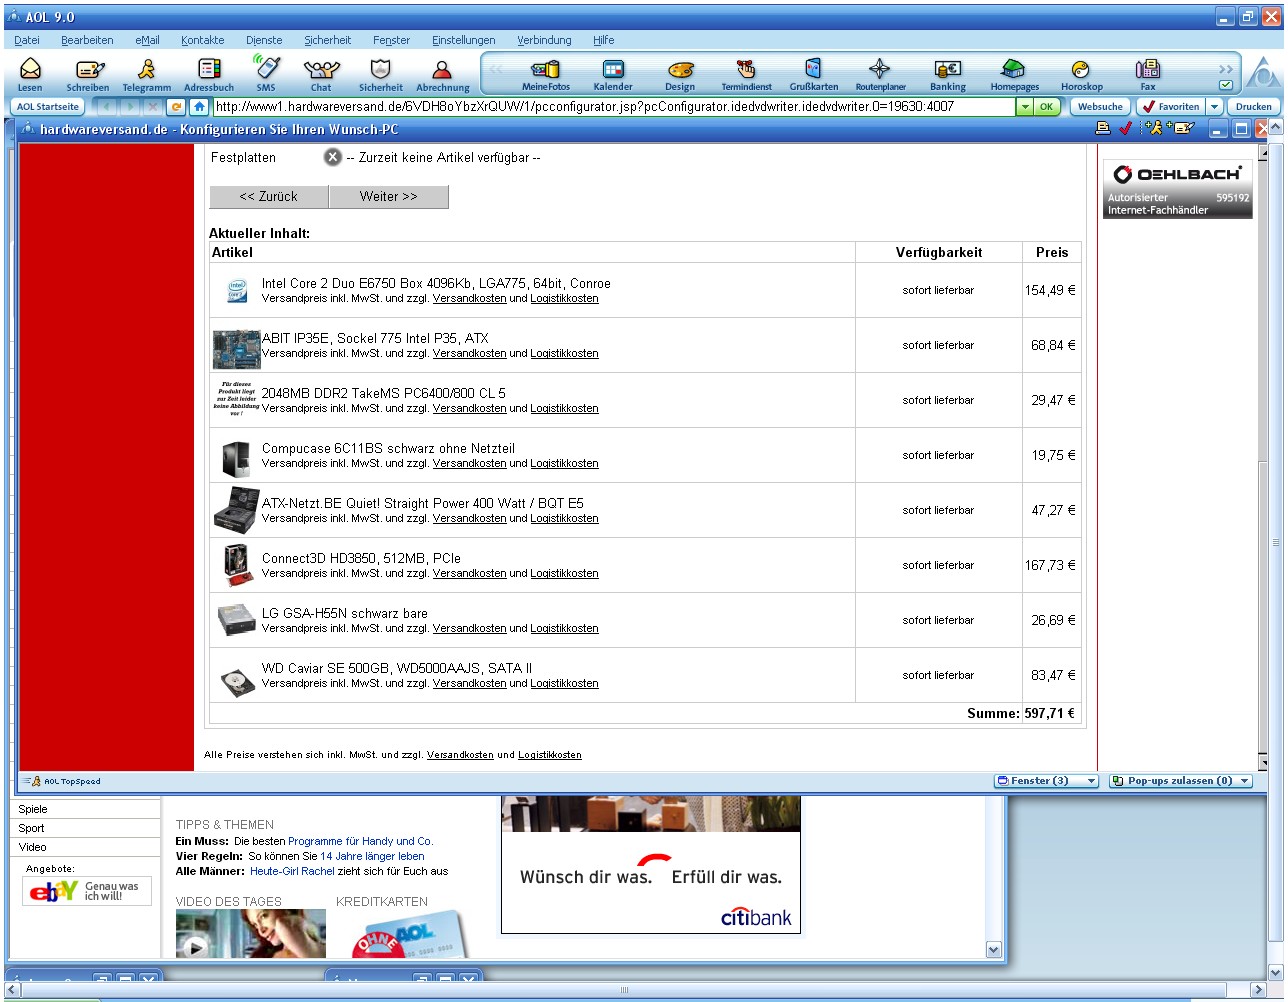Viewport: 1288px width, 1002px height.
Task: Click the Websuche button
Action: [x=1101, y=106]
